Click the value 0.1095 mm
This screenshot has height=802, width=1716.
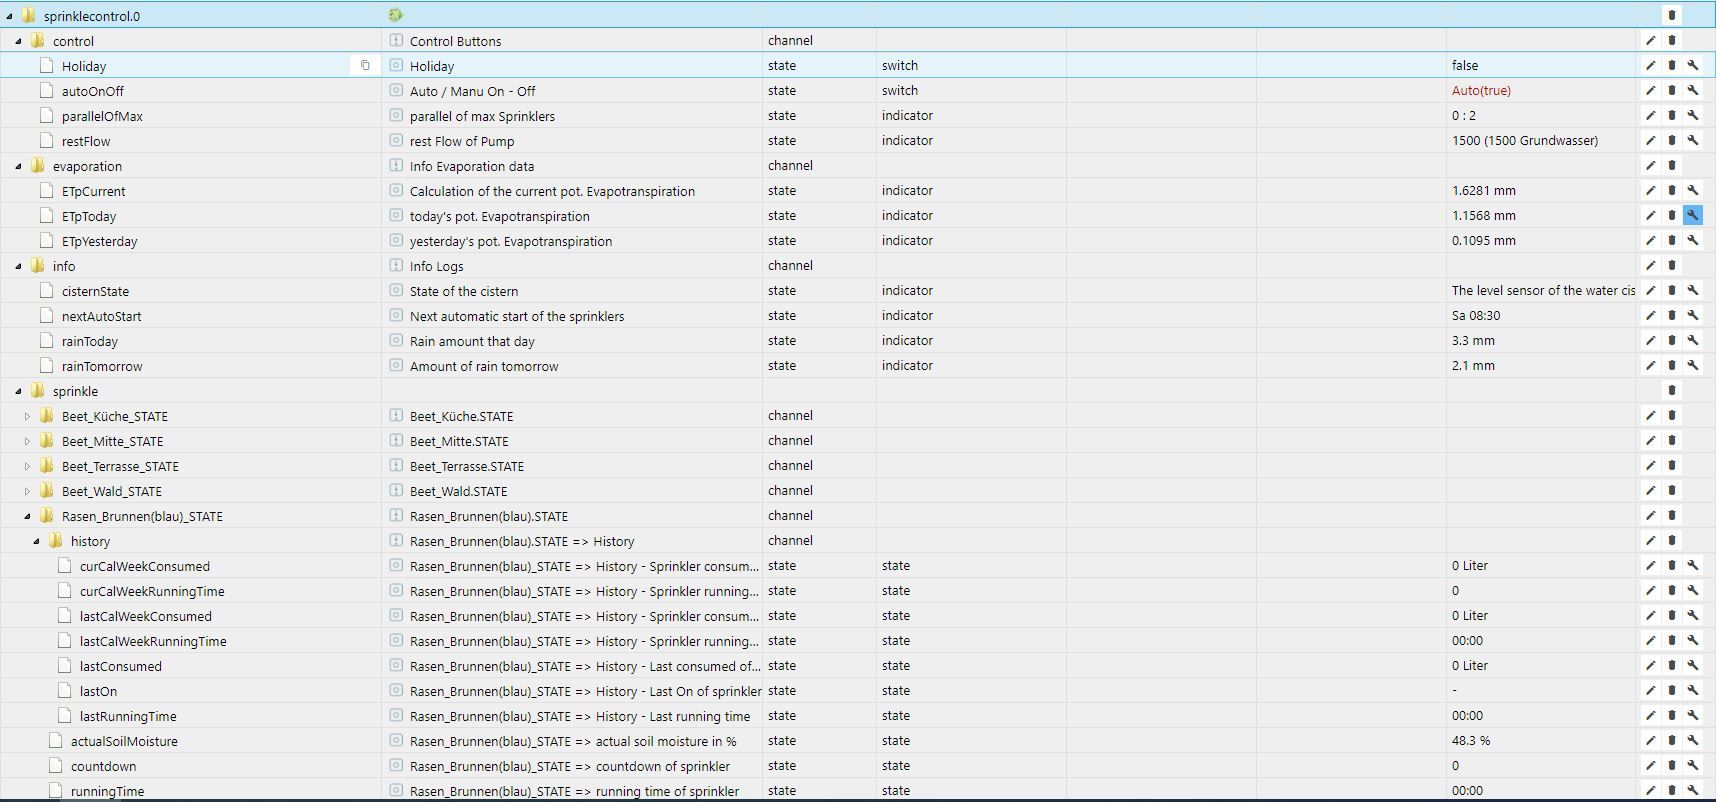pyautogui.click(x=1484, y=240)
